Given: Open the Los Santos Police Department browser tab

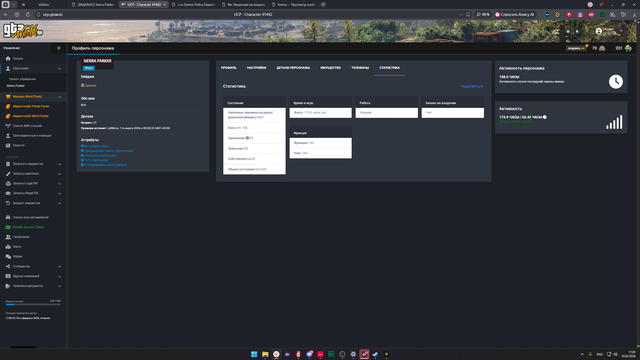Looking at the screenshot, I should pos(193,4).
